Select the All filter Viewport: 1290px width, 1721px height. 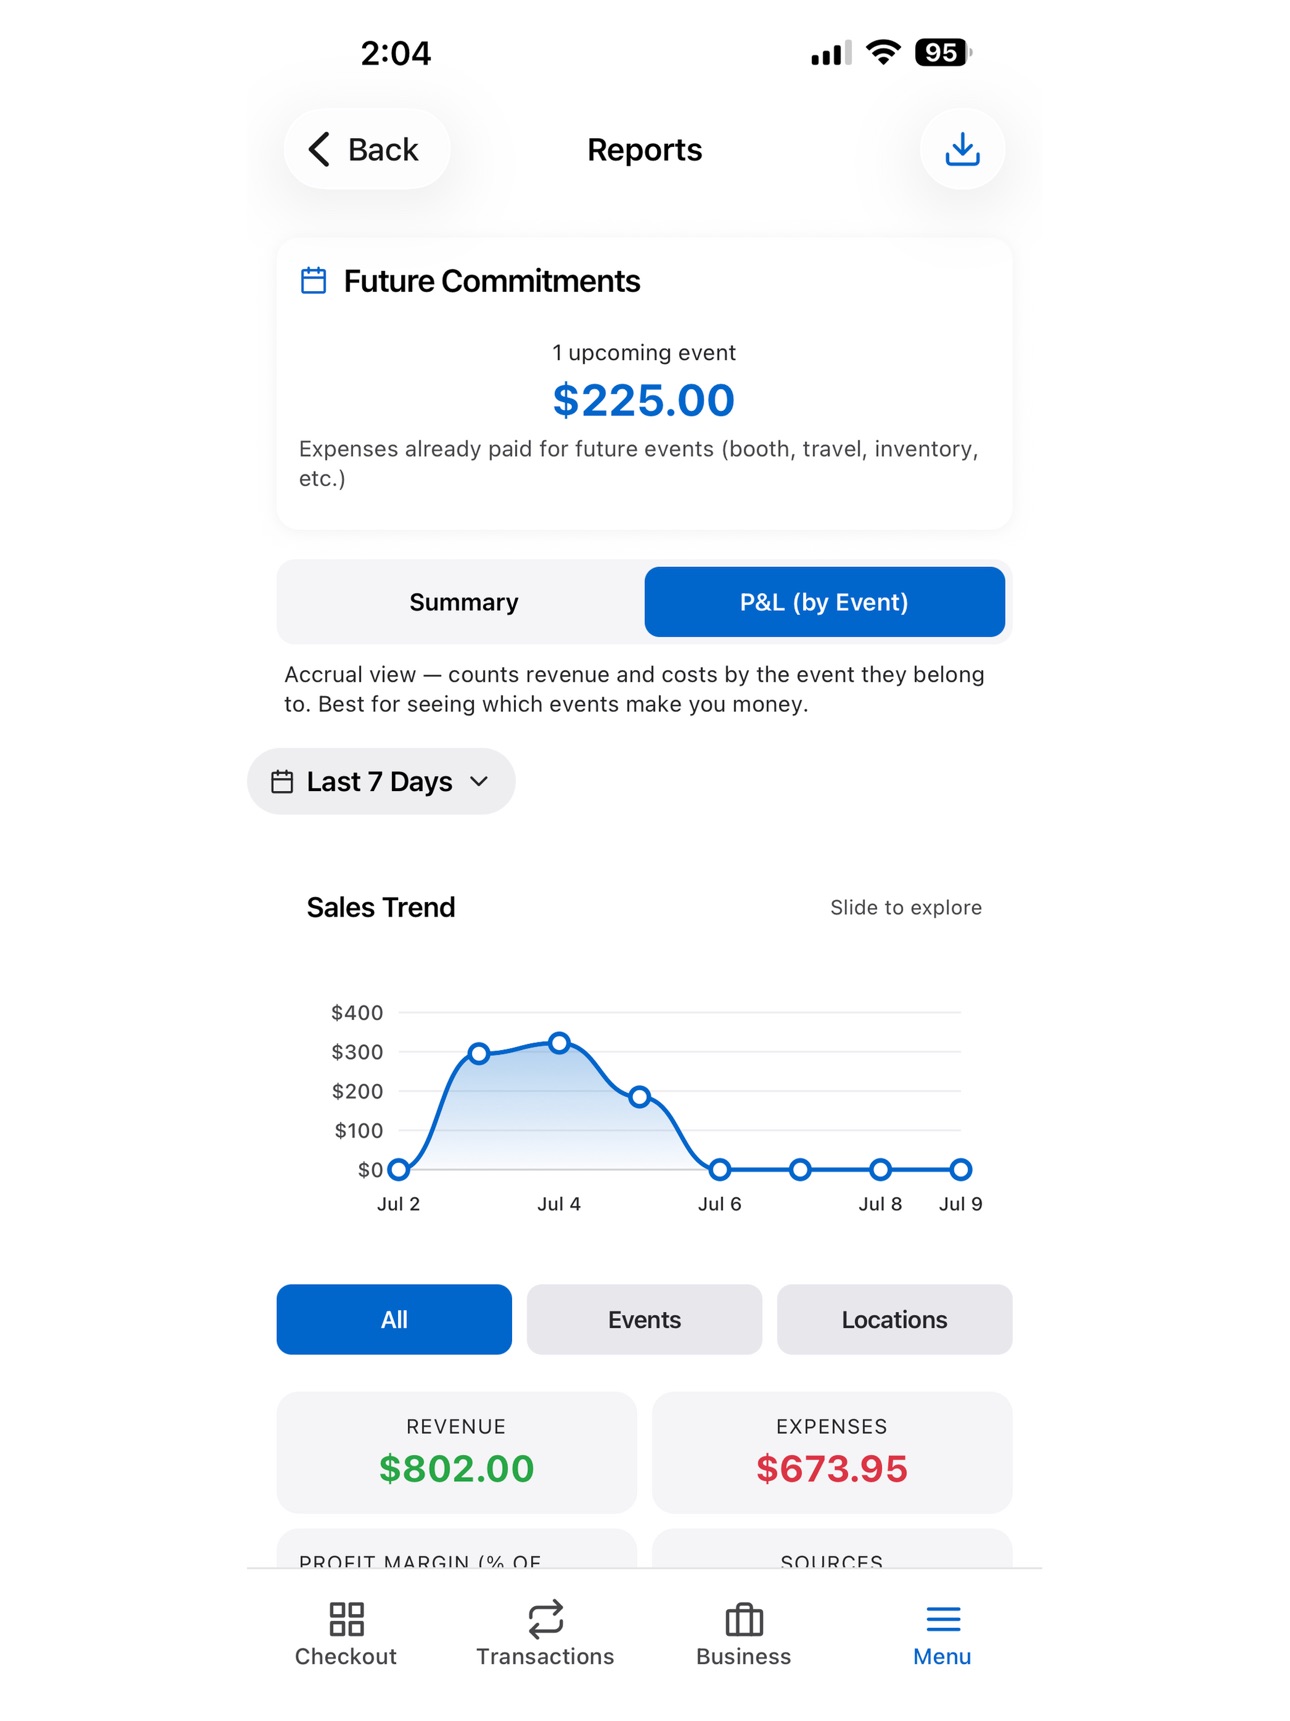click(x=394, y=1319)
